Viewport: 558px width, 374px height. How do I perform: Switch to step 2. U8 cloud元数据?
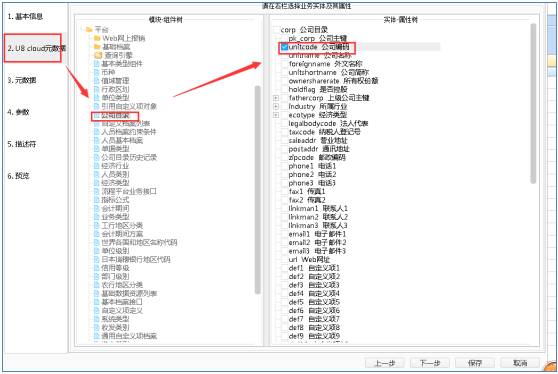(x=37, y=48)
